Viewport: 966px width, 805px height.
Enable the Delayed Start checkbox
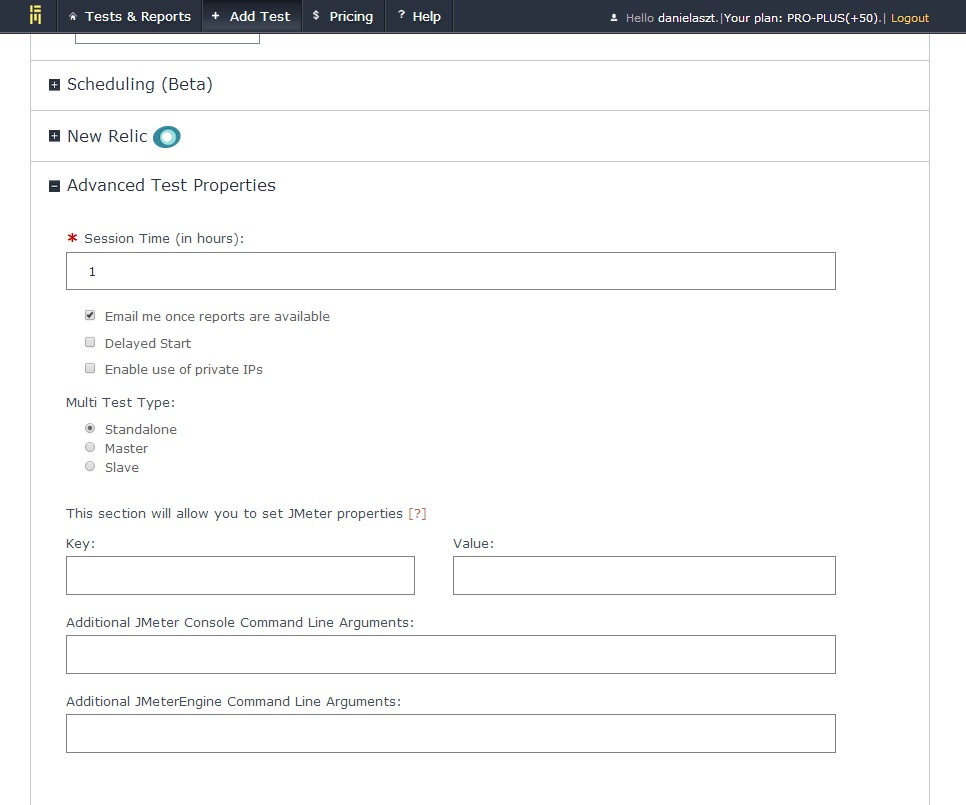(90, 342)
